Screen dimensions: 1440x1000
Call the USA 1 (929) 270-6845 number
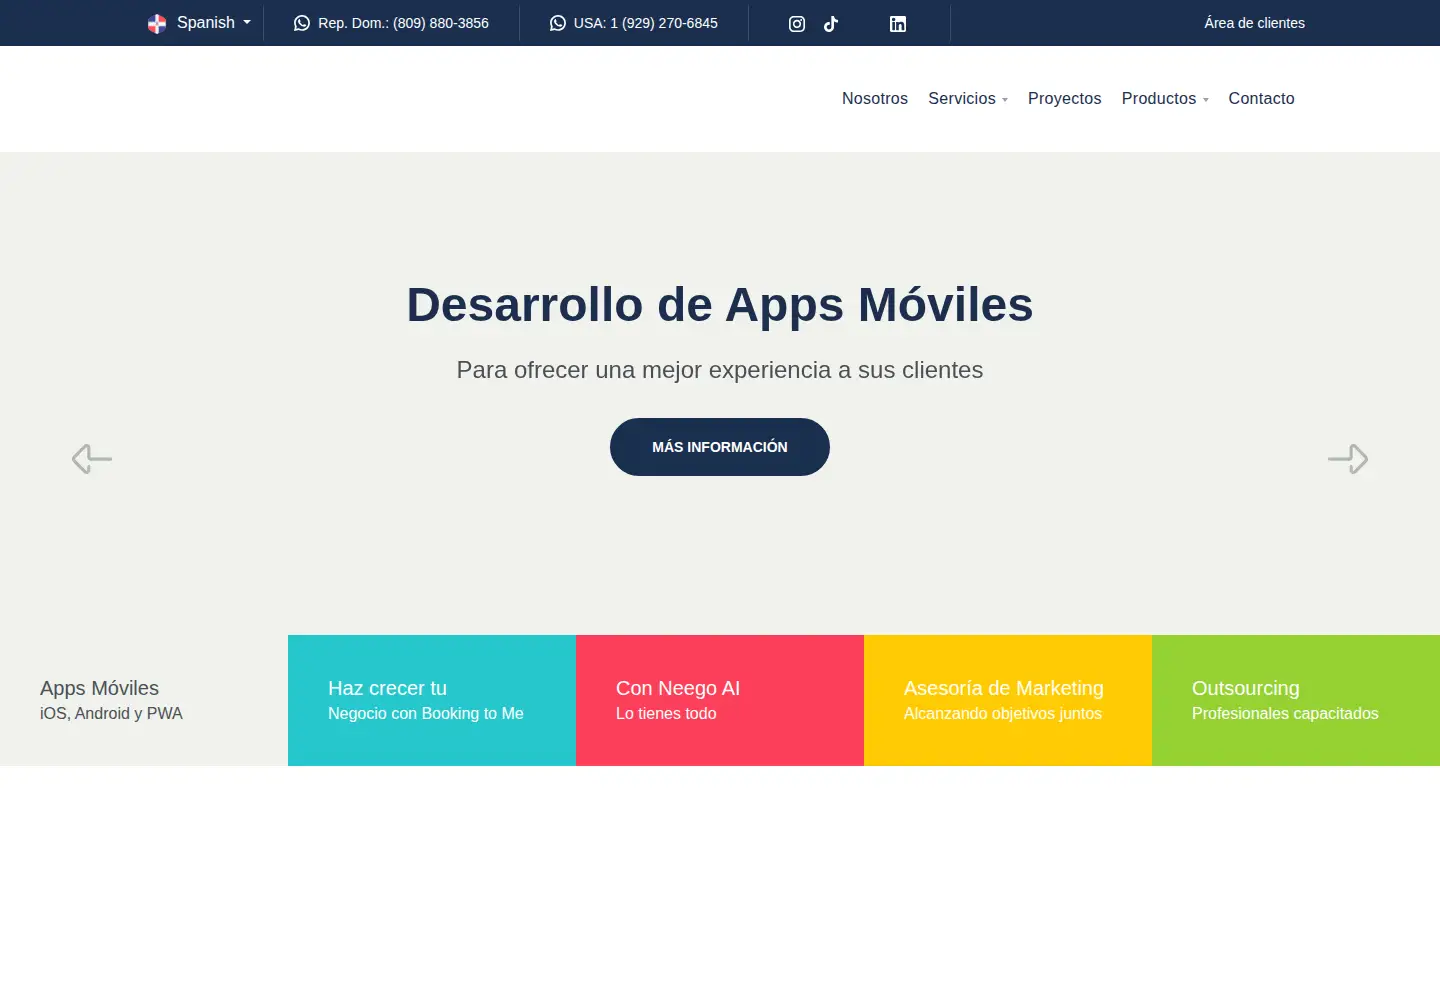(x=645, y=23)
